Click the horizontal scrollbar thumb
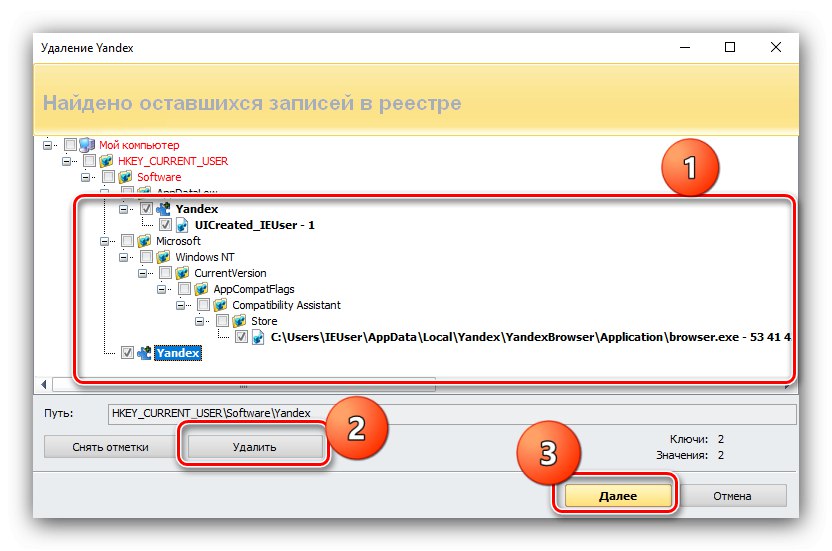 pyautogui.click(x=244, y=385)
